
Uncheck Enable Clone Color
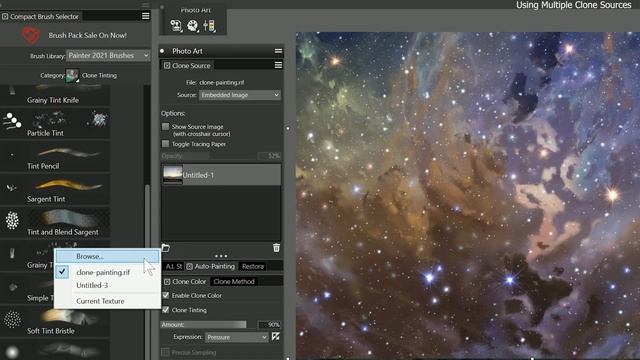click(x=165, y=295)
